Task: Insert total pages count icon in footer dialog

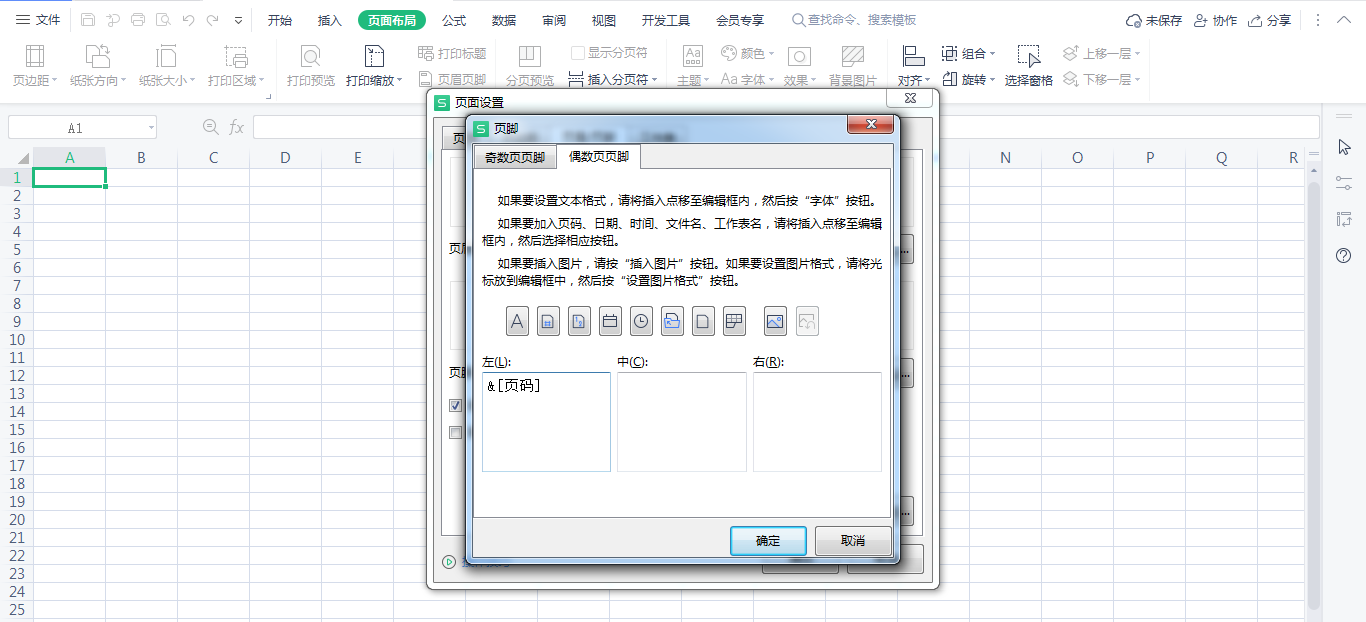Action: tap(579, 321)
